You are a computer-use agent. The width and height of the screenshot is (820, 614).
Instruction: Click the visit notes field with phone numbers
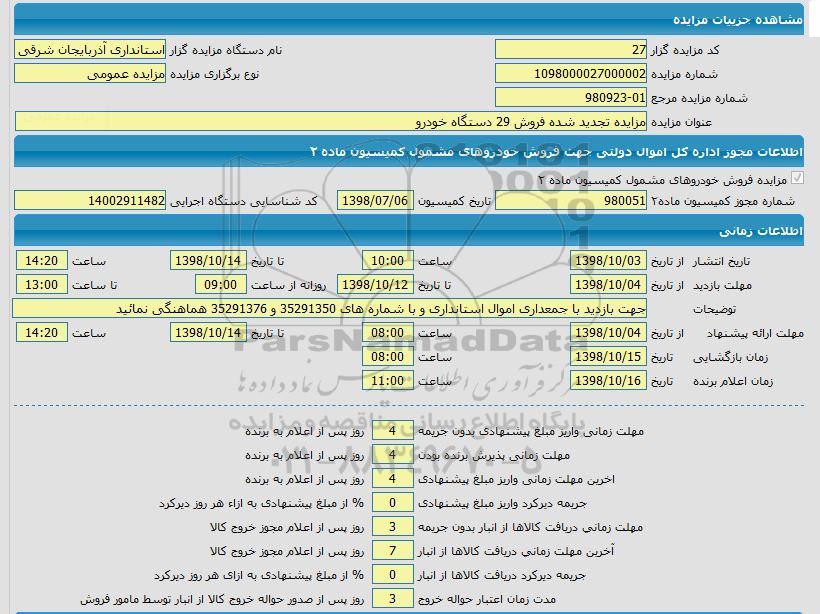pos(329,309)
